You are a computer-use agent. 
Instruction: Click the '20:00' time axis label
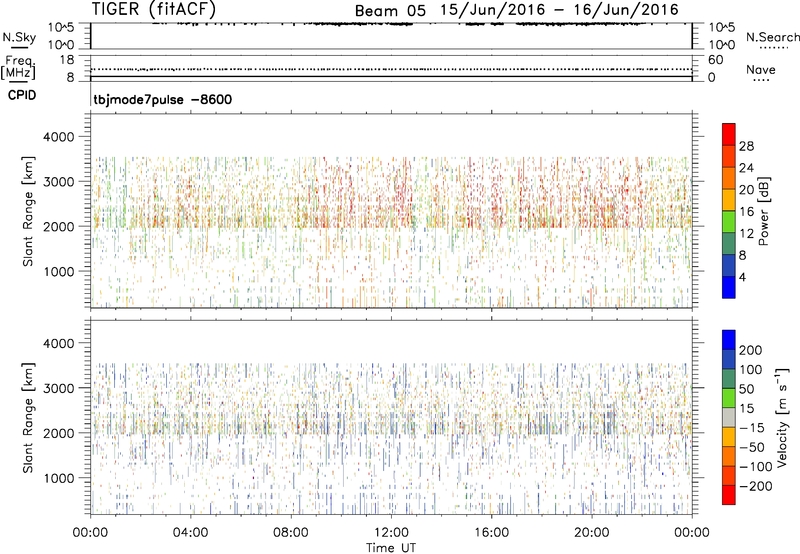(x=592, y=533)
